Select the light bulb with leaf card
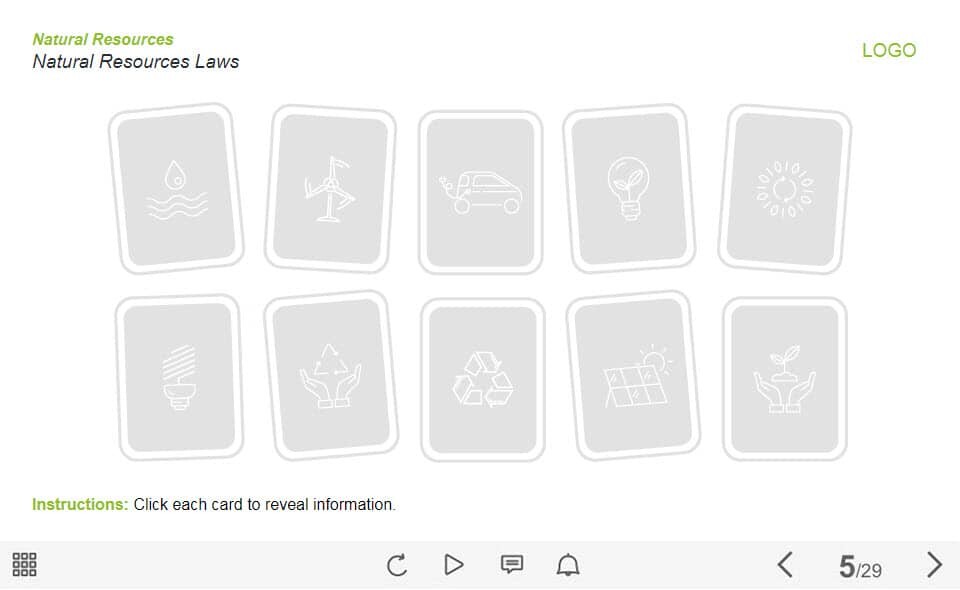The image size is (960, 590). 629,189
